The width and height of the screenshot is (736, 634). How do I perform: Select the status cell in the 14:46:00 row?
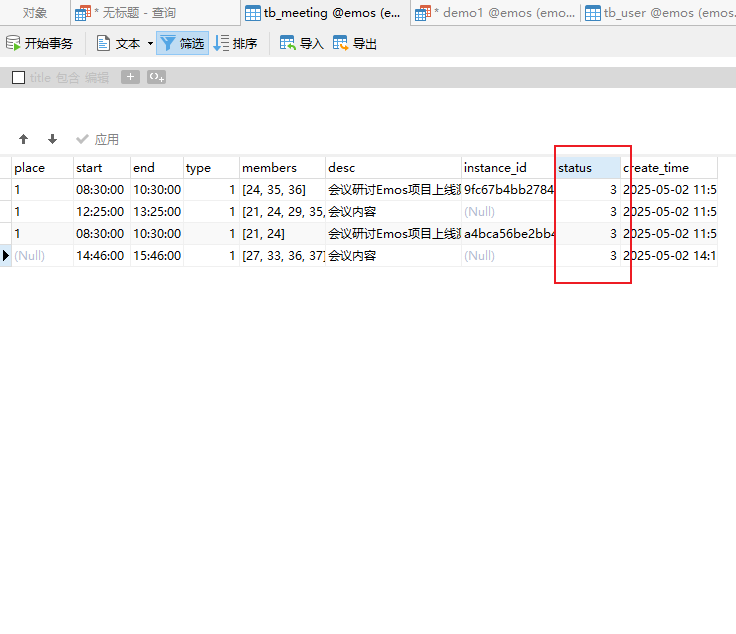click(x=588, y=256)
